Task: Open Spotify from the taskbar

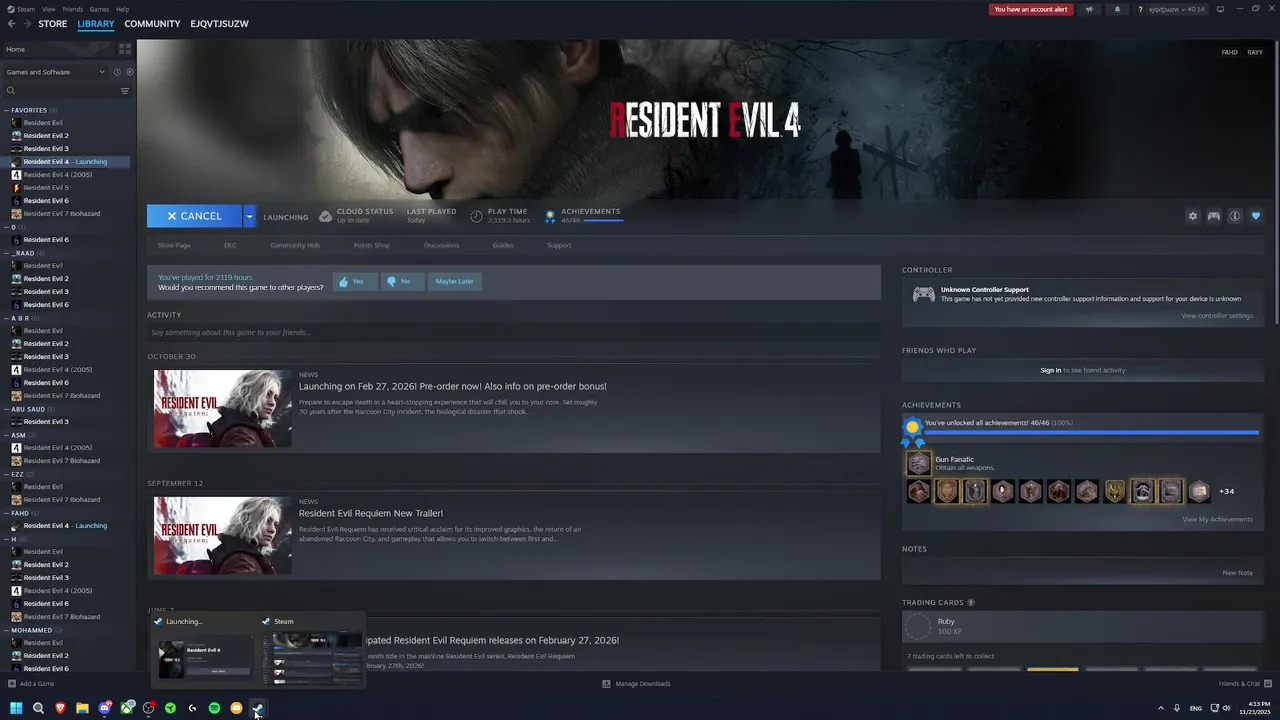Action: 214,708
